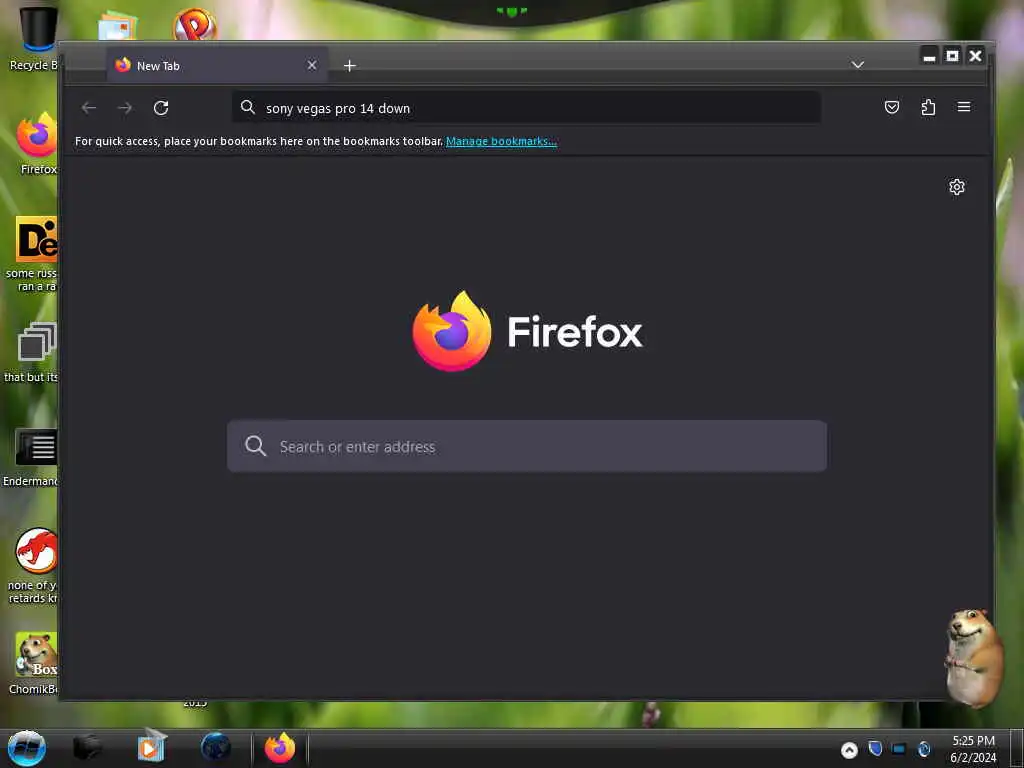Click the globe icon in the taskbar
This screenshot has width=1024, height=768.
[216, 748]
